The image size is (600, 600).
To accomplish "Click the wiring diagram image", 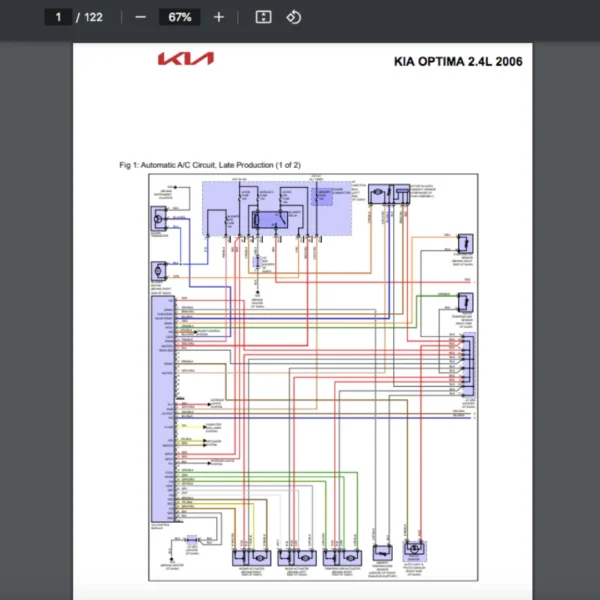I will pos(313,377).
